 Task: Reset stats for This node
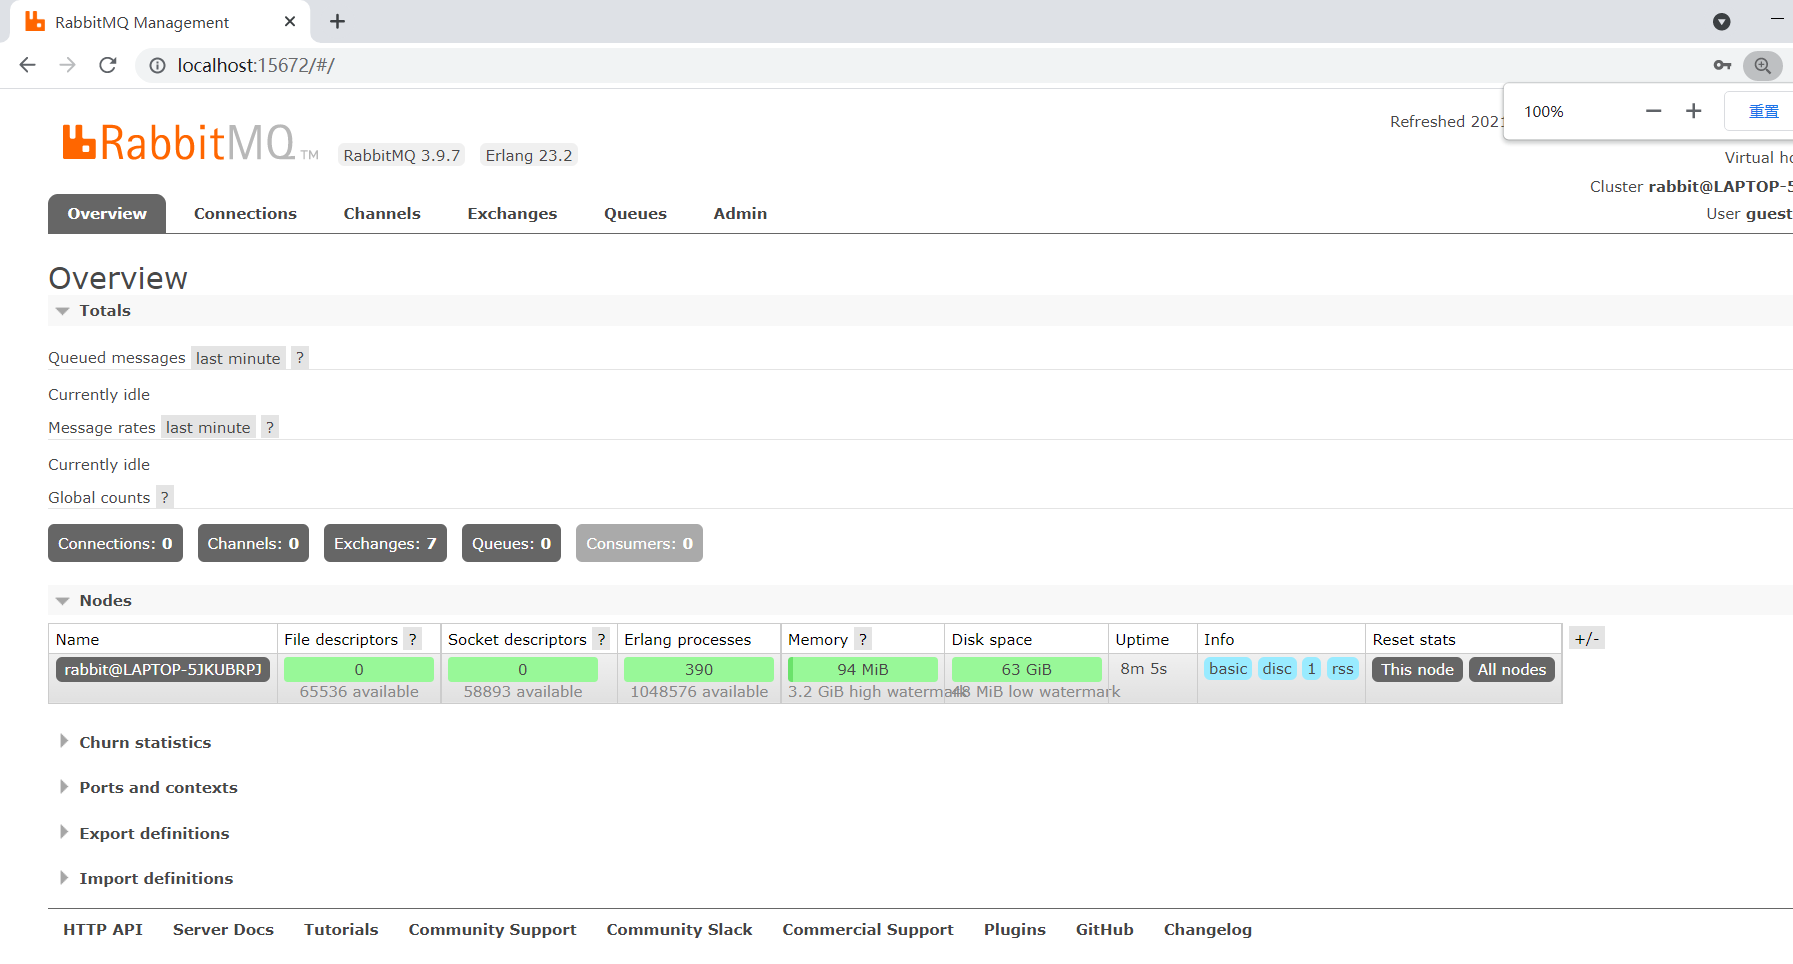coord(1417,669)
